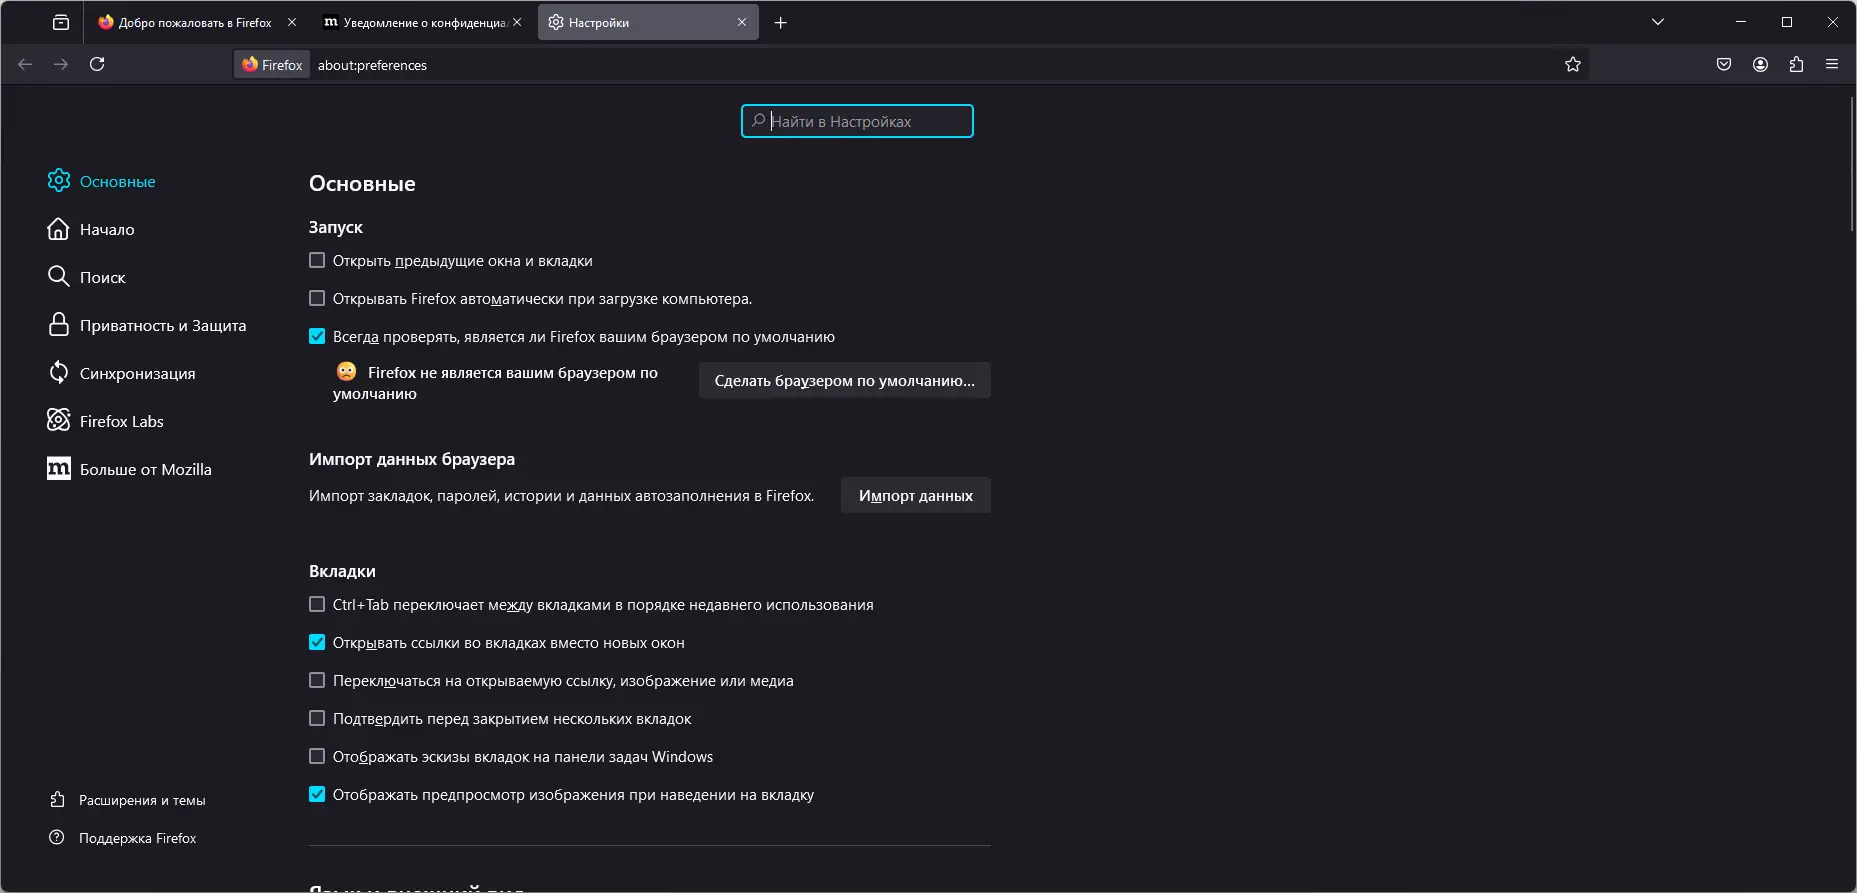Open the Pocket save icon
1857x893 pixels.
tap(1724, 64)
